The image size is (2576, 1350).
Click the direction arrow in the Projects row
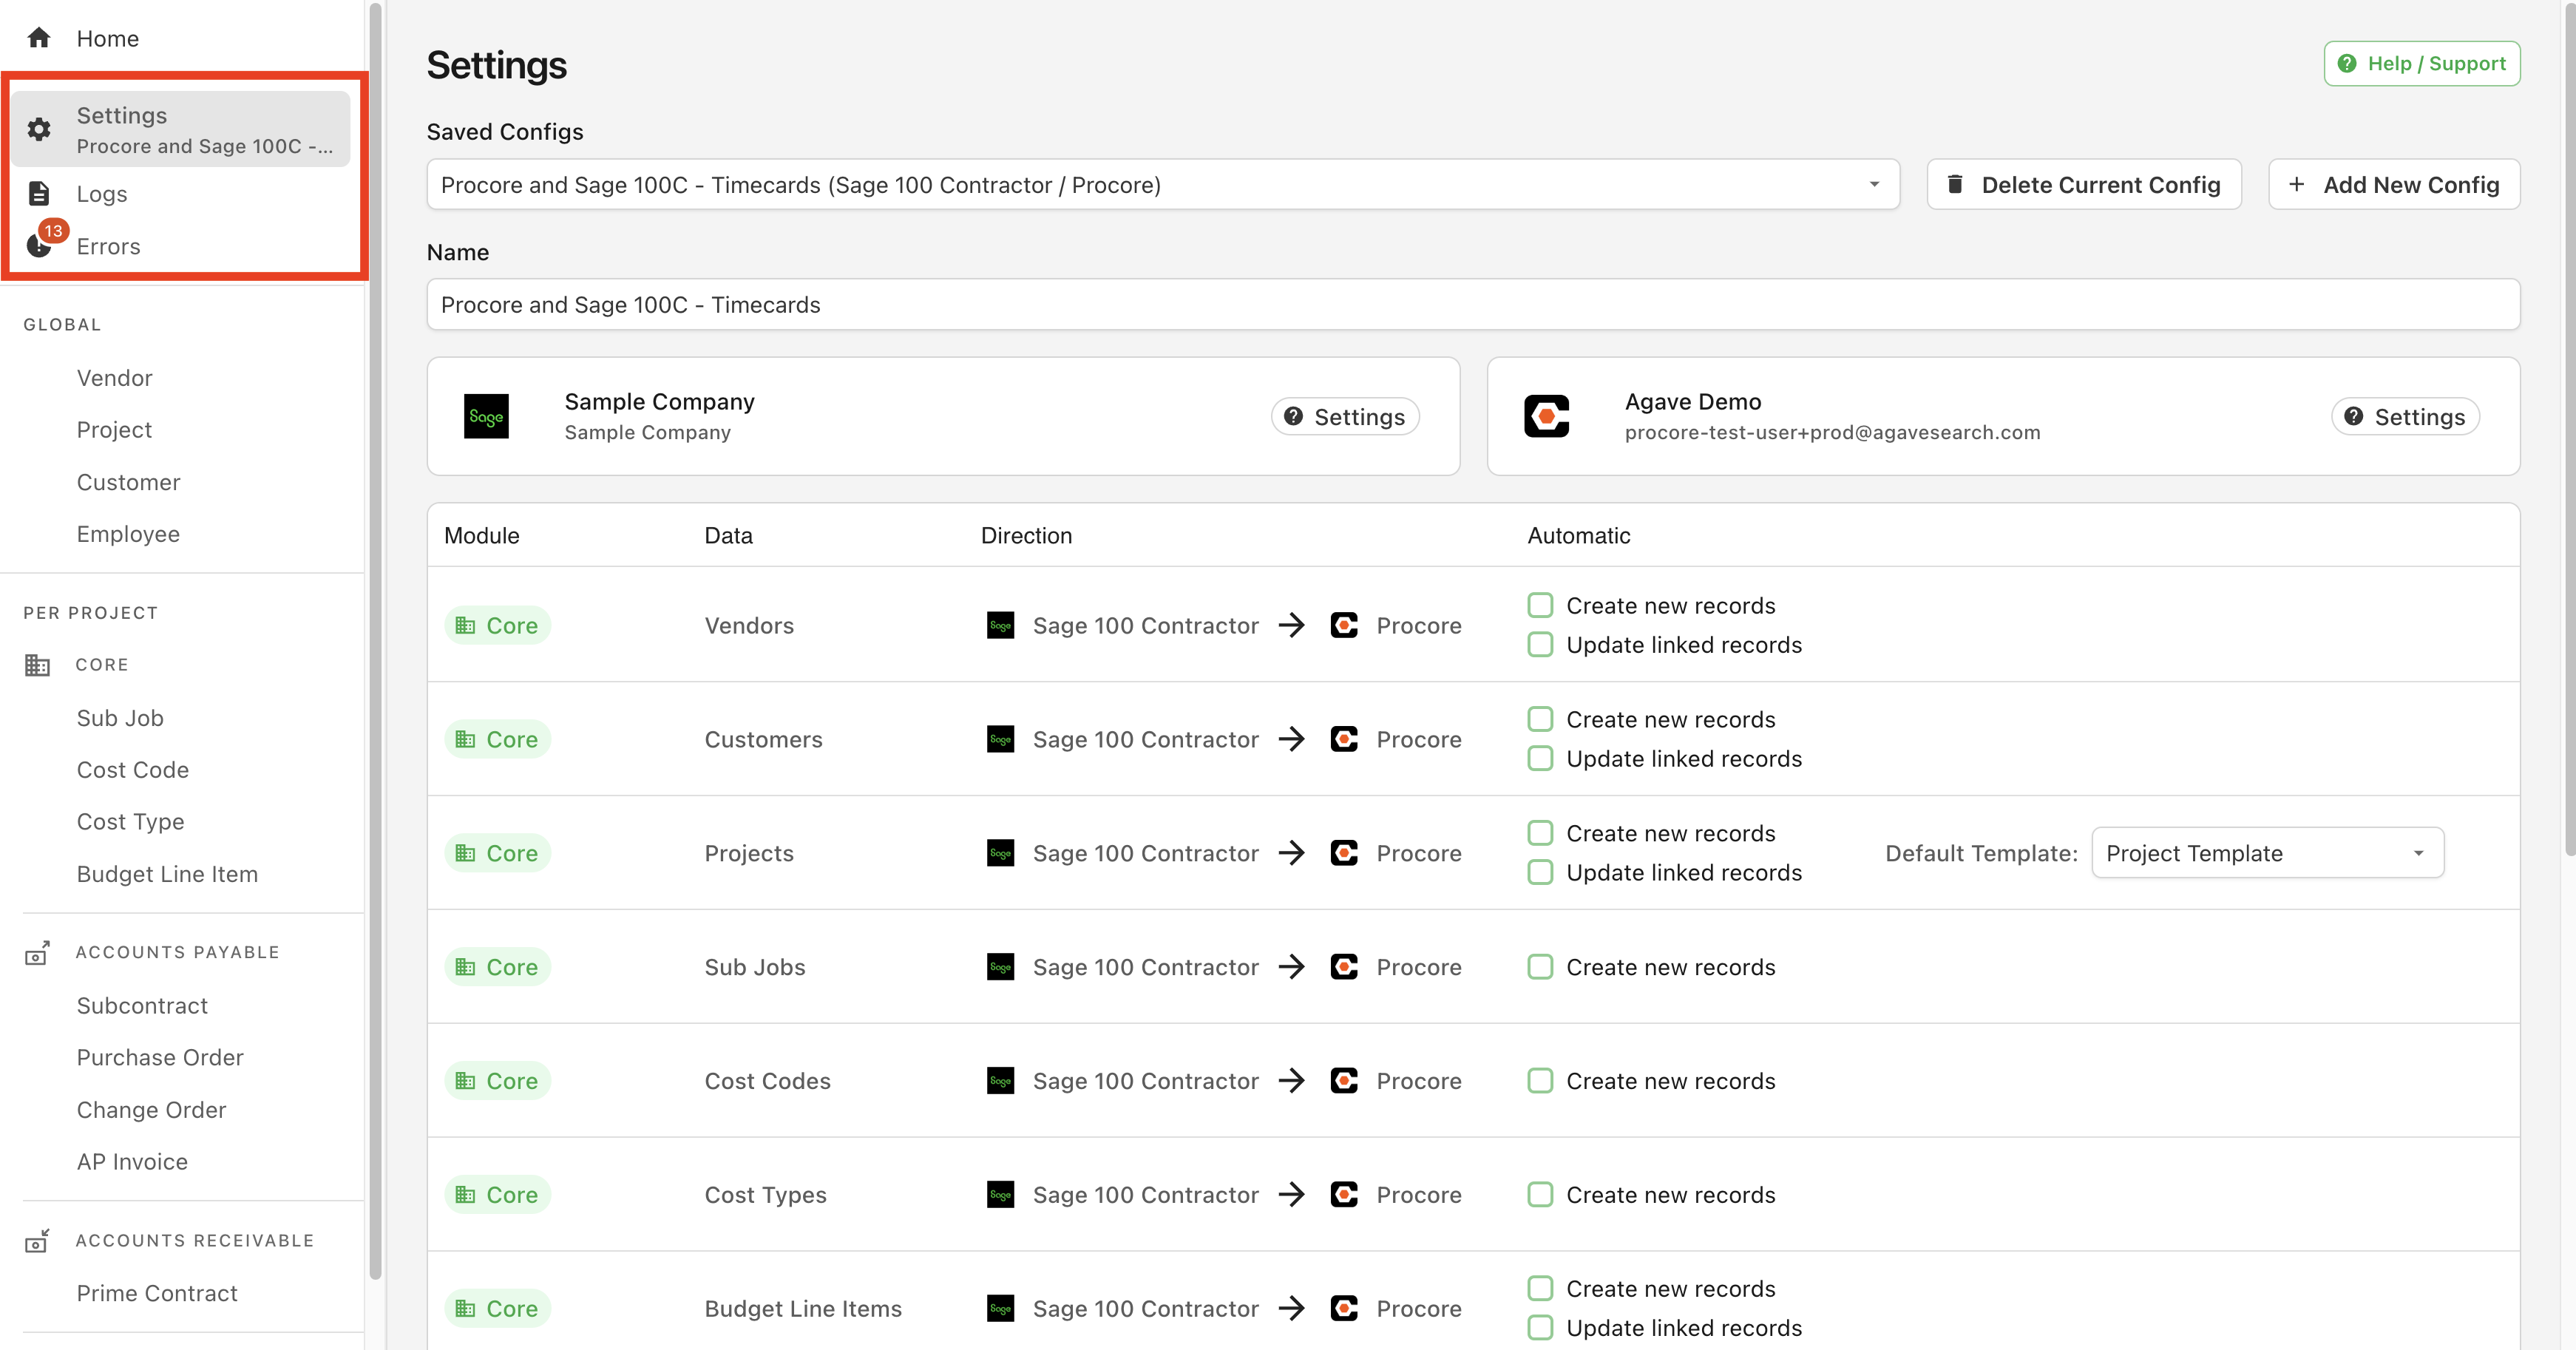(x=1292, y=853)
